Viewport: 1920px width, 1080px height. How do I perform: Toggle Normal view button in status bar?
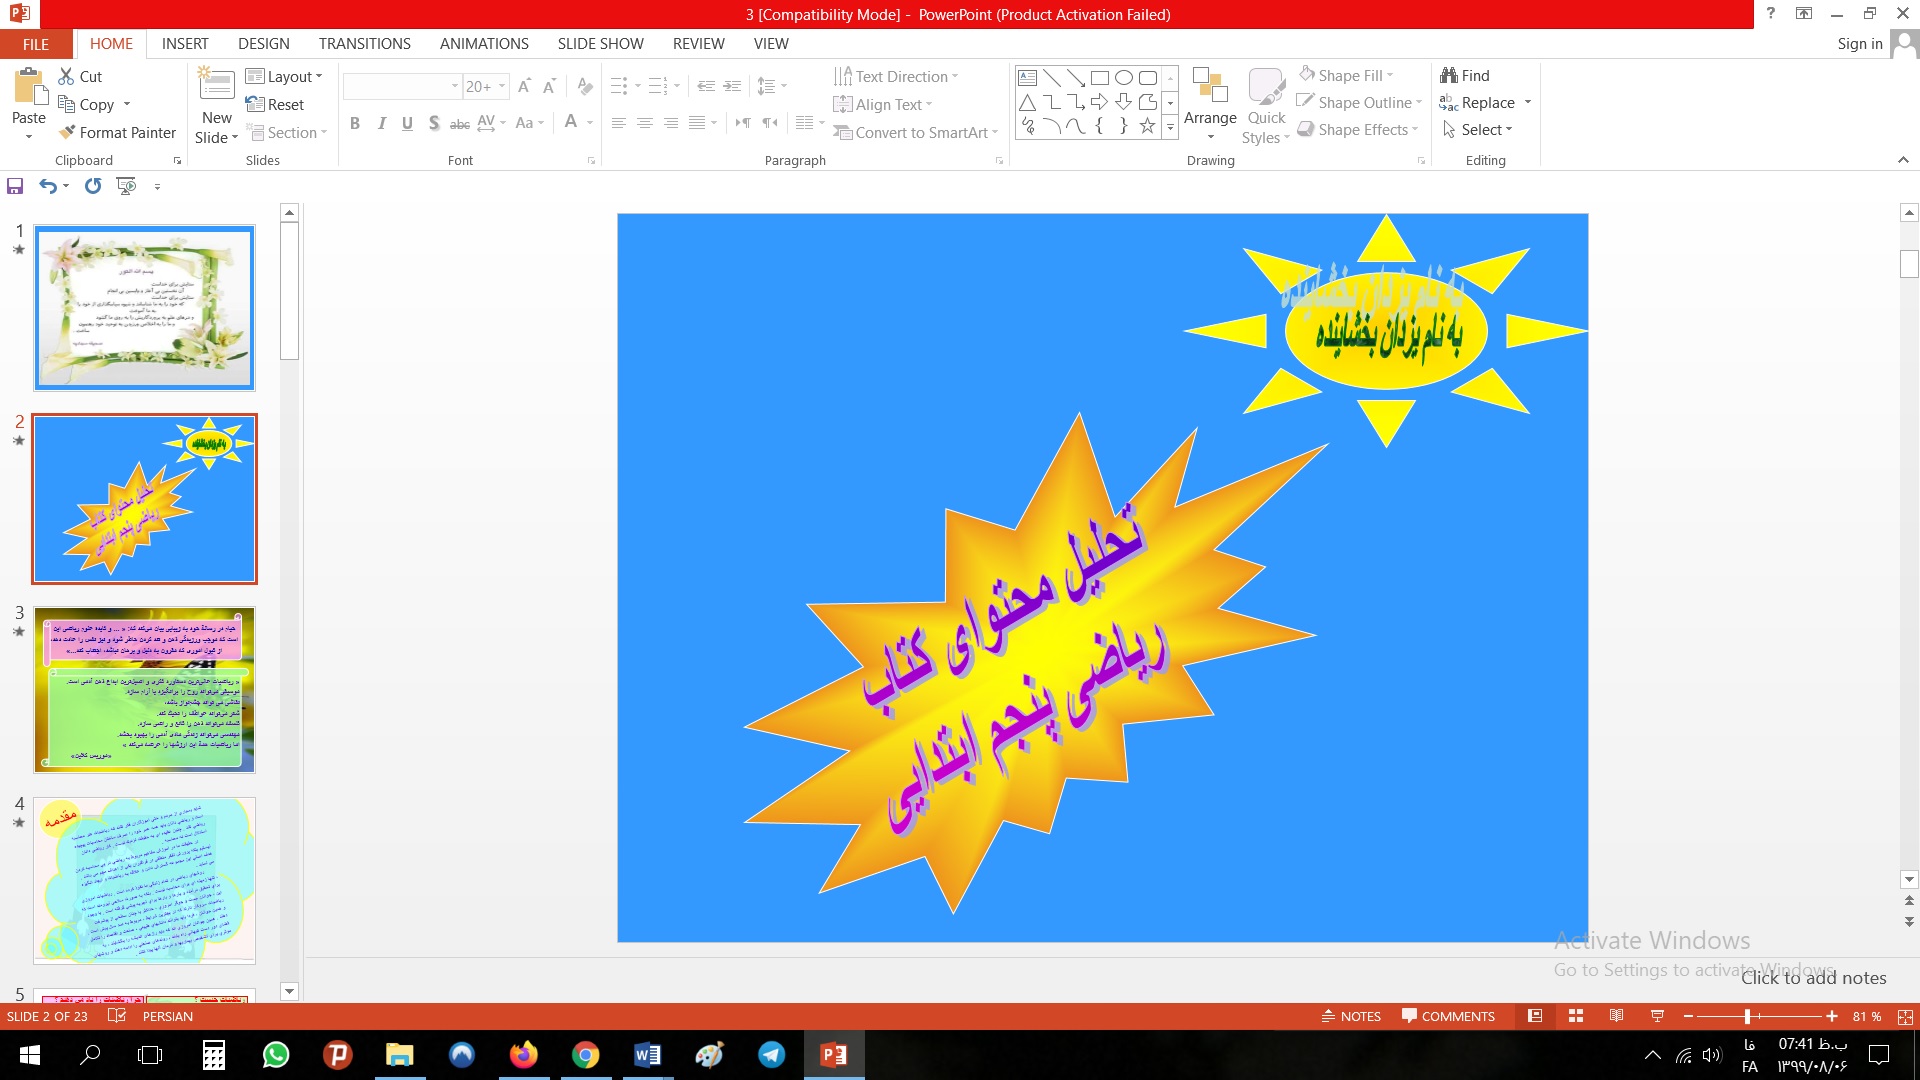1535,1016
